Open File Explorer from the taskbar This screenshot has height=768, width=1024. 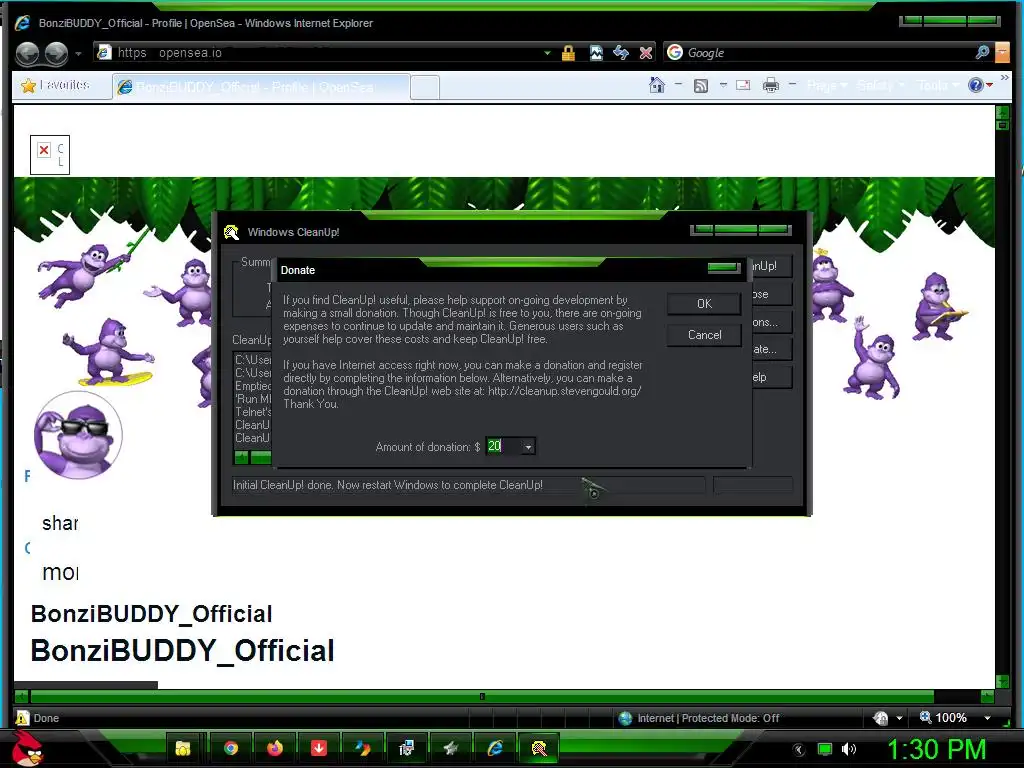pos(182,748)
